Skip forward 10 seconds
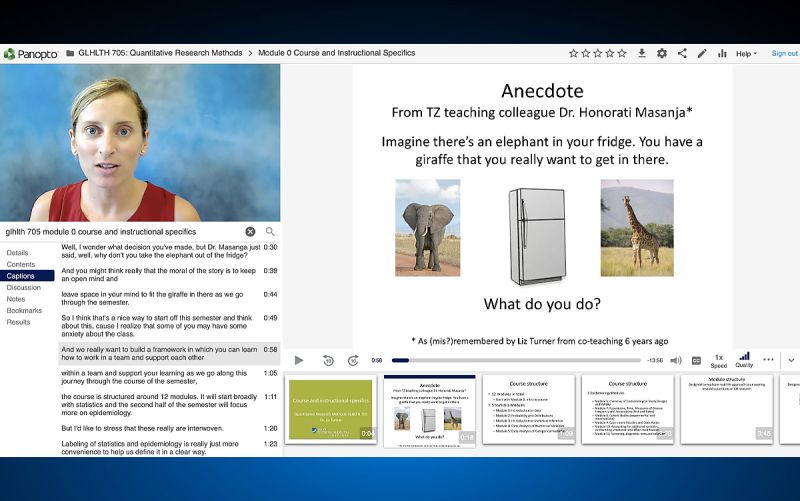The height and width of the screenshot is (501, 800). (353, 360)
